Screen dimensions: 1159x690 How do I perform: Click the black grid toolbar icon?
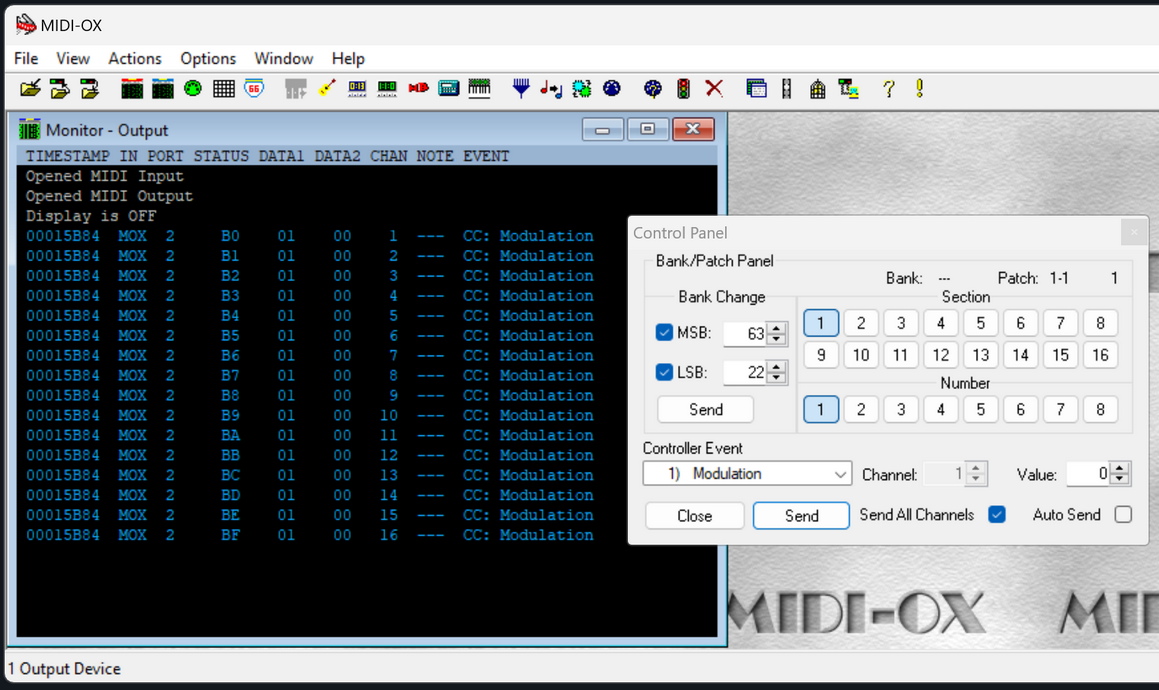click(223, 89)
